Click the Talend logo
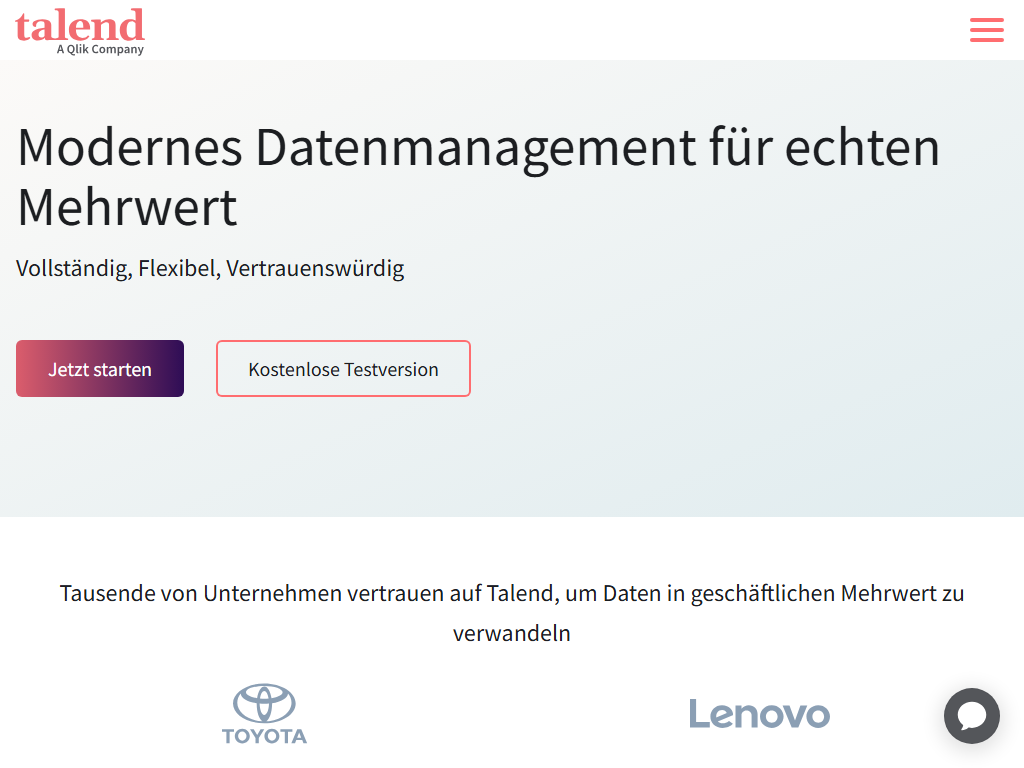Screen dimensions: 1024x768 tap(80, 30)
